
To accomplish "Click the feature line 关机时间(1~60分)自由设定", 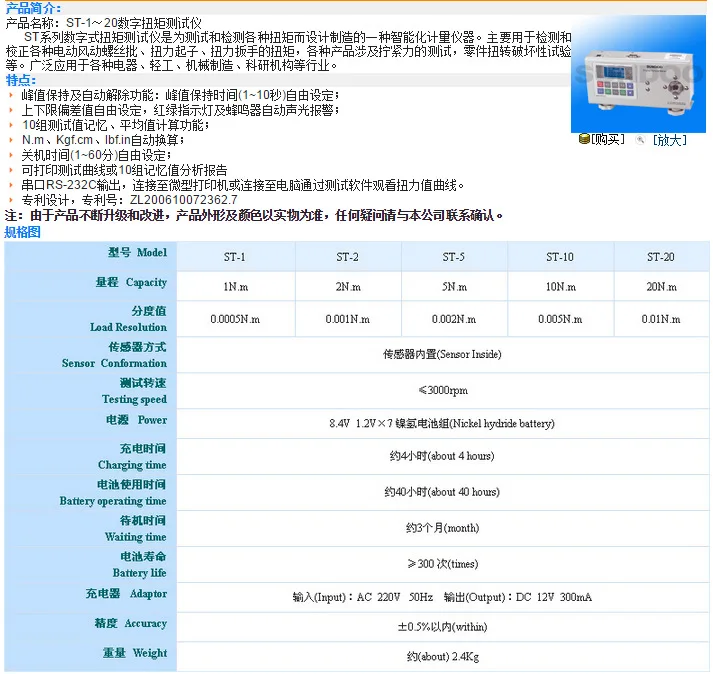I will point(96,155).
